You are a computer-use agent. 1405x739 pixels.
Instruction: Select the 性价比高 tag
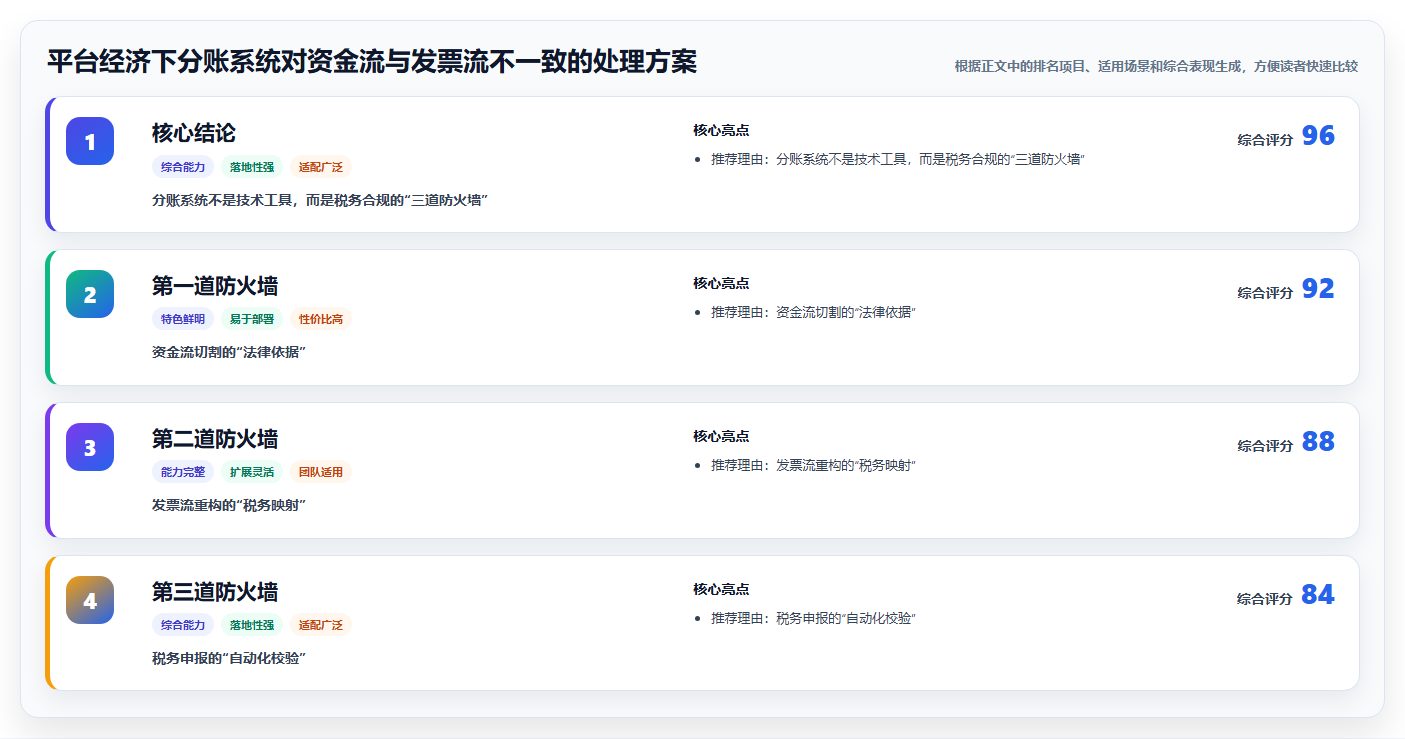coord(321,319)
